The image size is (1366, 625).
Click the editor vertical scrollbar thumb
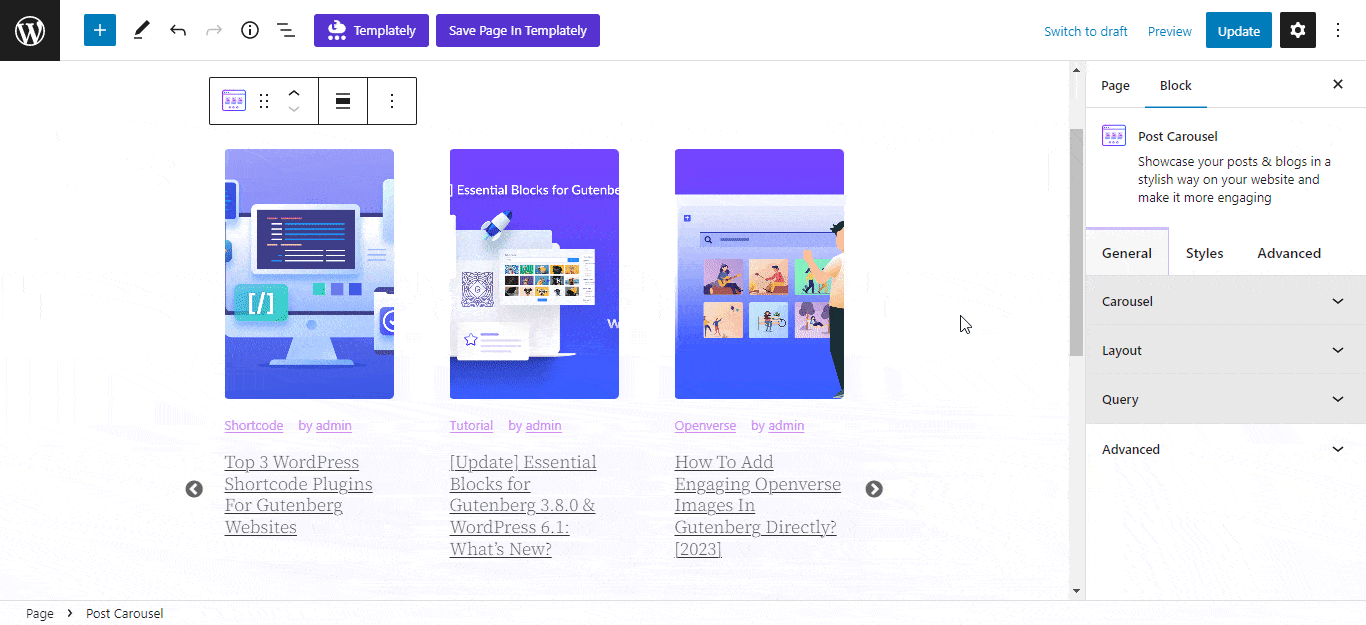coord(1077,242)
